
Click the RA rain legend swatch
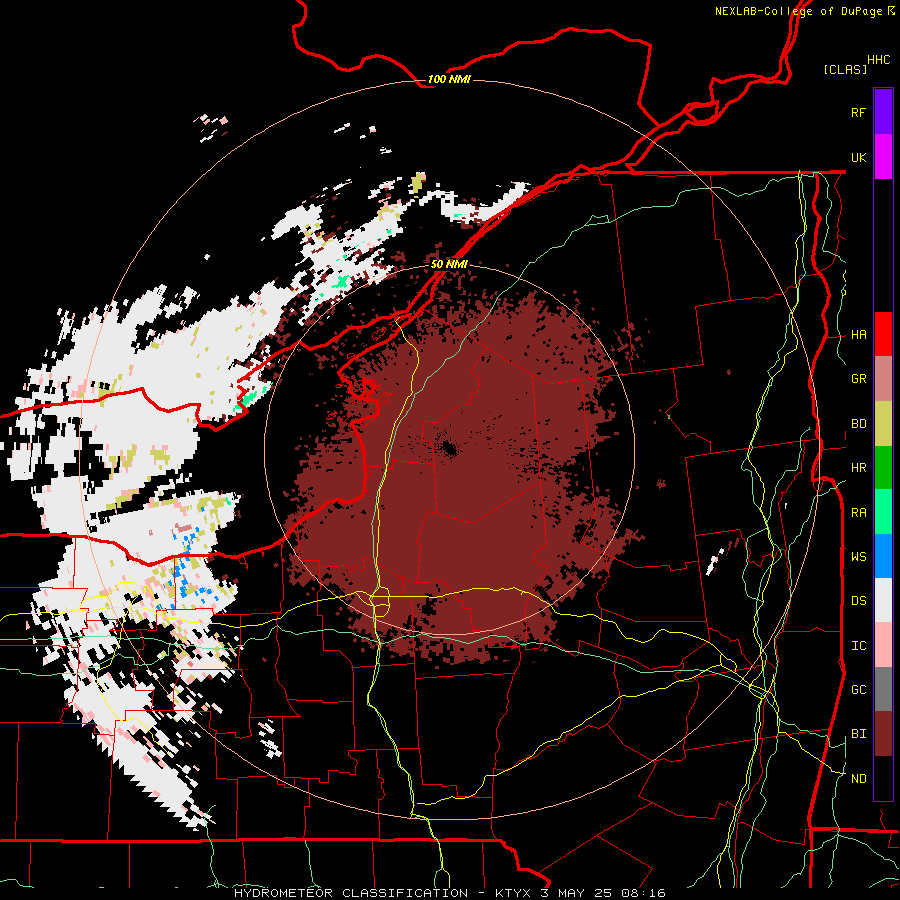(883, 512)
